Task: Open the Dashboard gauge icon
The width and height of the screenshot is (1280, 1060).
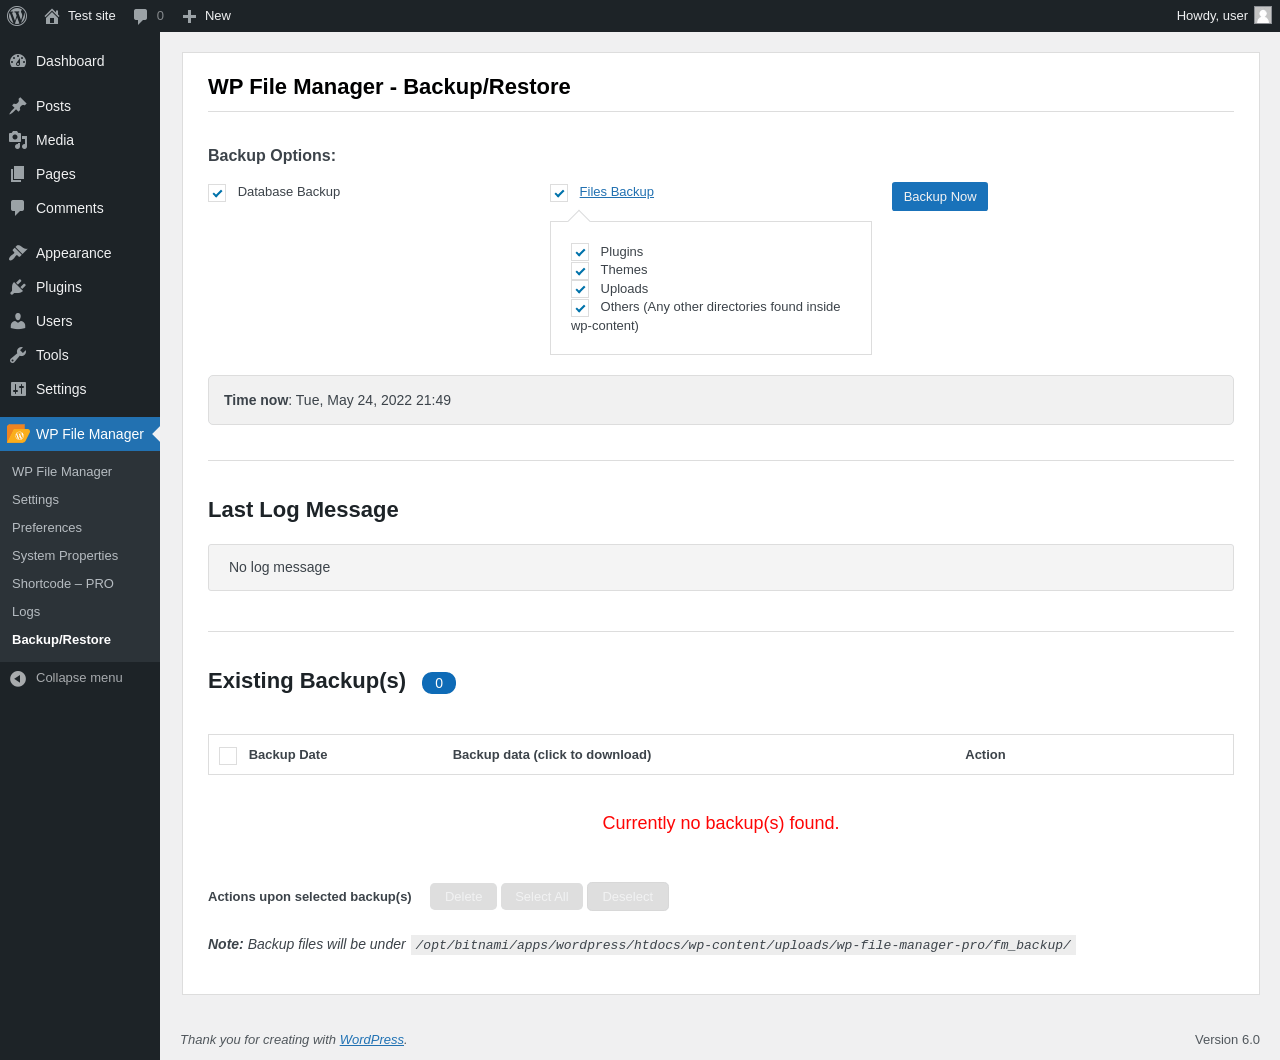Action: coord(18,61)
